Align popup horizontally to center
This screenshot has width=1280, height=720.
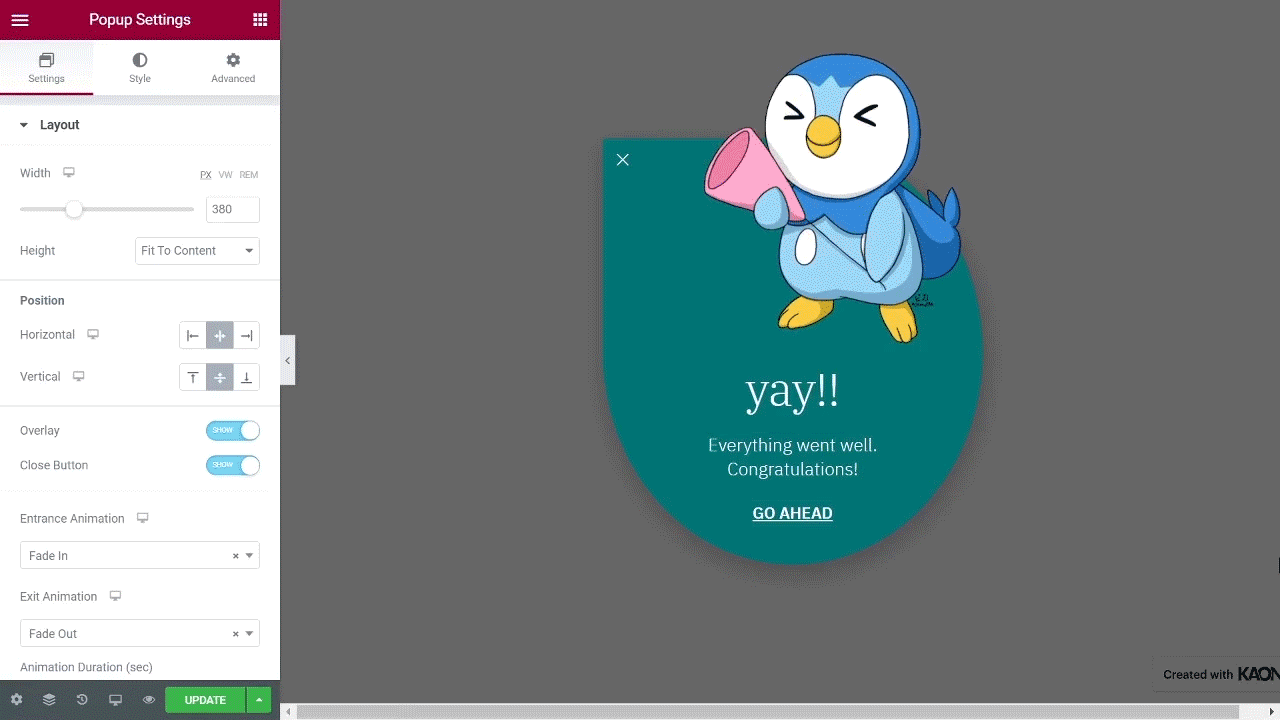click(x=220, y=335)
